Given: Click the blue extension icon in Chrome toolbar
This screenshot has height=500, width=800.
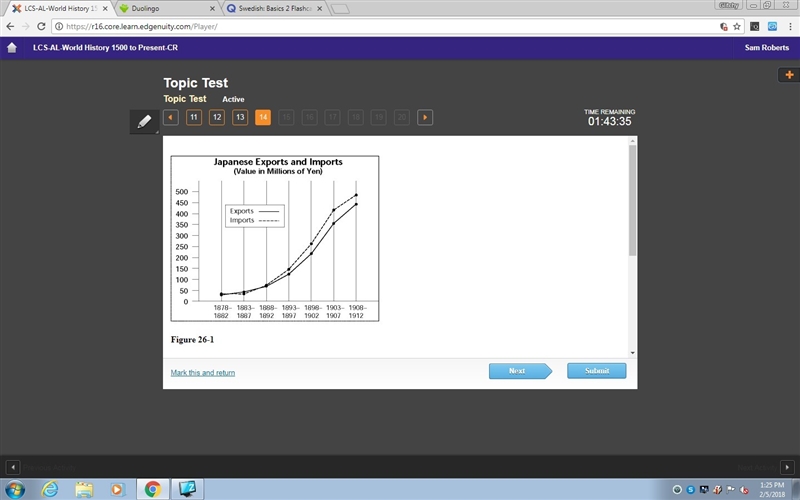Looking at the screenshot, I should 772,27.
